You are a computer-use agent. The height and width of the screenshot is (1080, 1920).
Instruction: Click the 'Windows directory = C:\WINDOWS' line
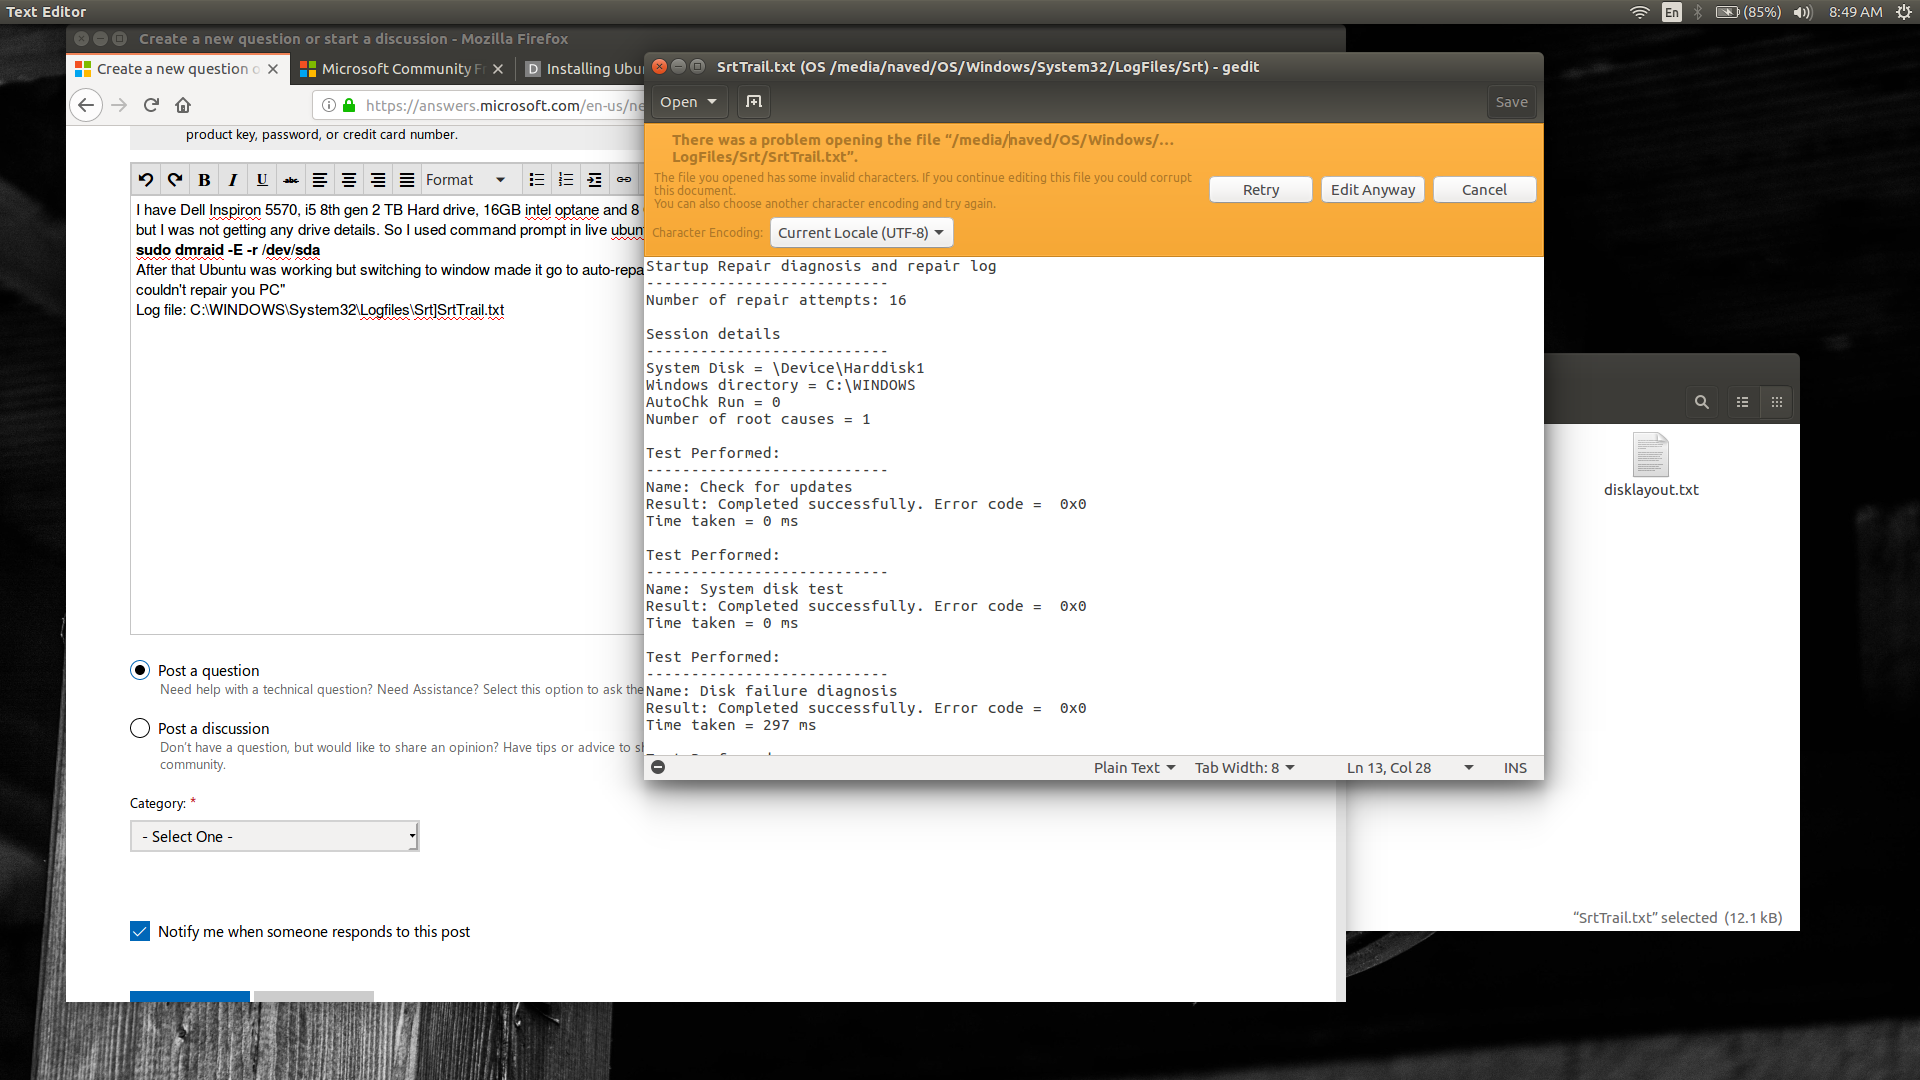pyautogui.click(x=780, y=385)
